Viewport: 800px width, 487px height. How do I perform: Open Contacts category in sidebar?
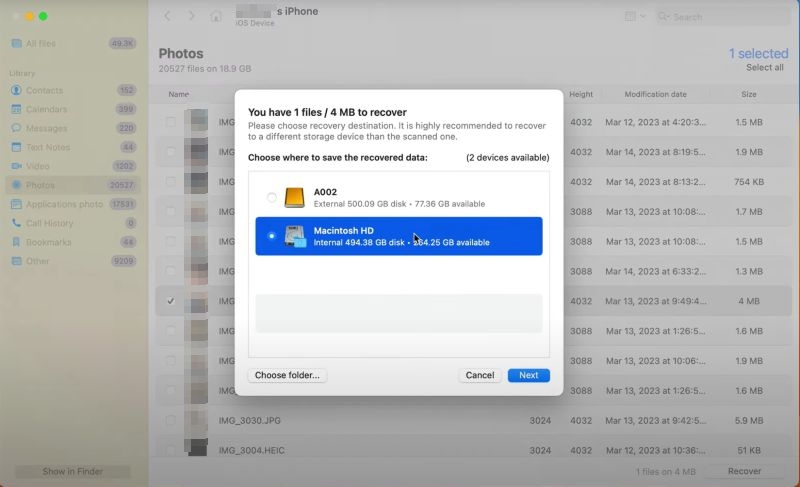click(x=73, y=90)
